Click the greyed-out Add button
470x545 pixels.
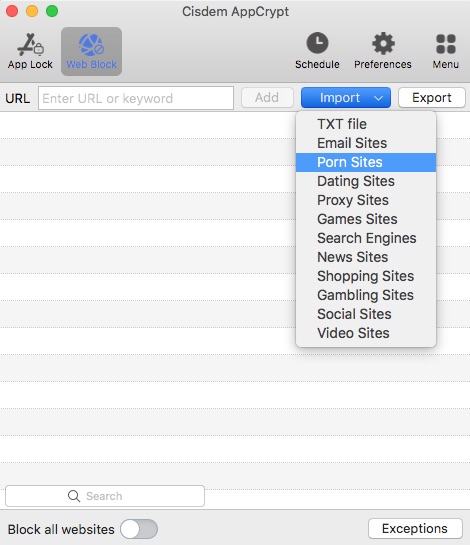click(267, 98)
